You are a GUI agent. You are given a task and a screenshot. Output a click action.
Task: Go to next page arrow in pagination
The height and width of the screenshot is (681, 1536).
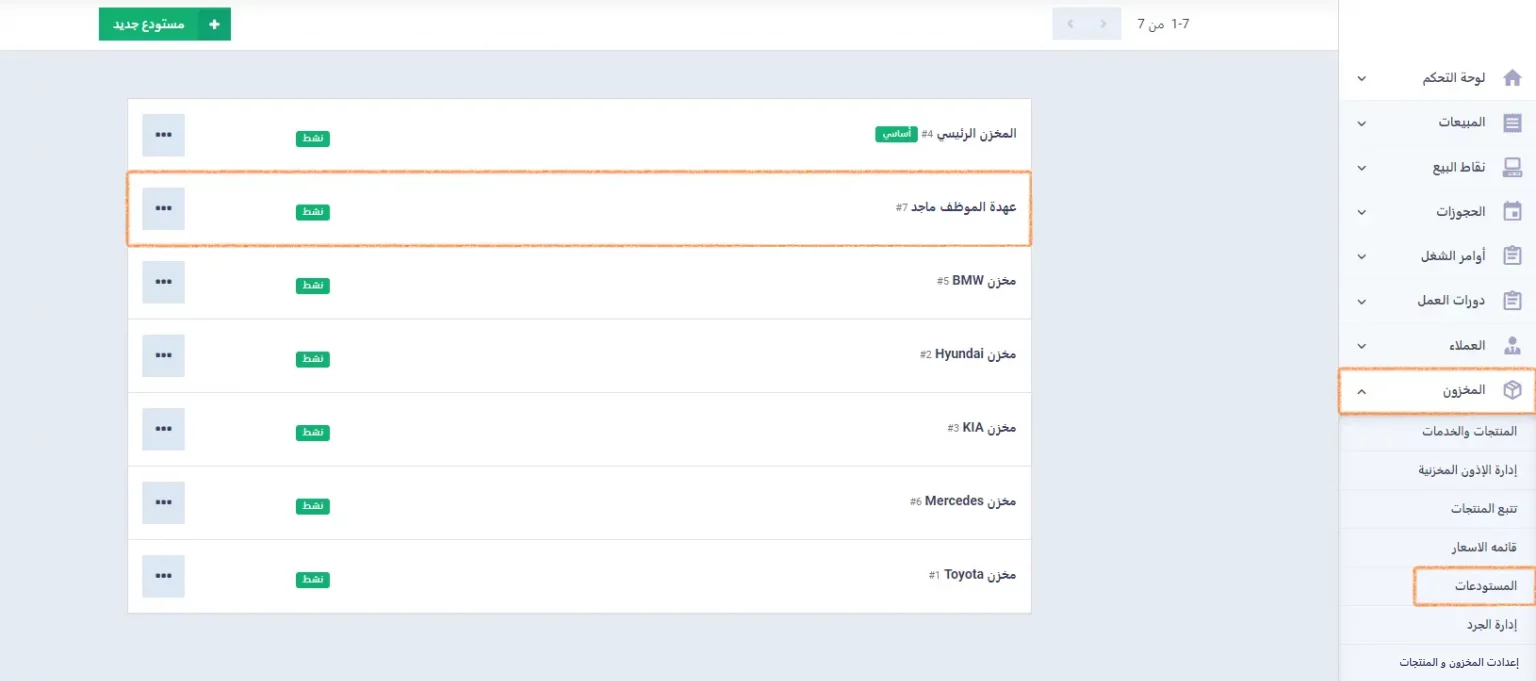pos(1070,23)
